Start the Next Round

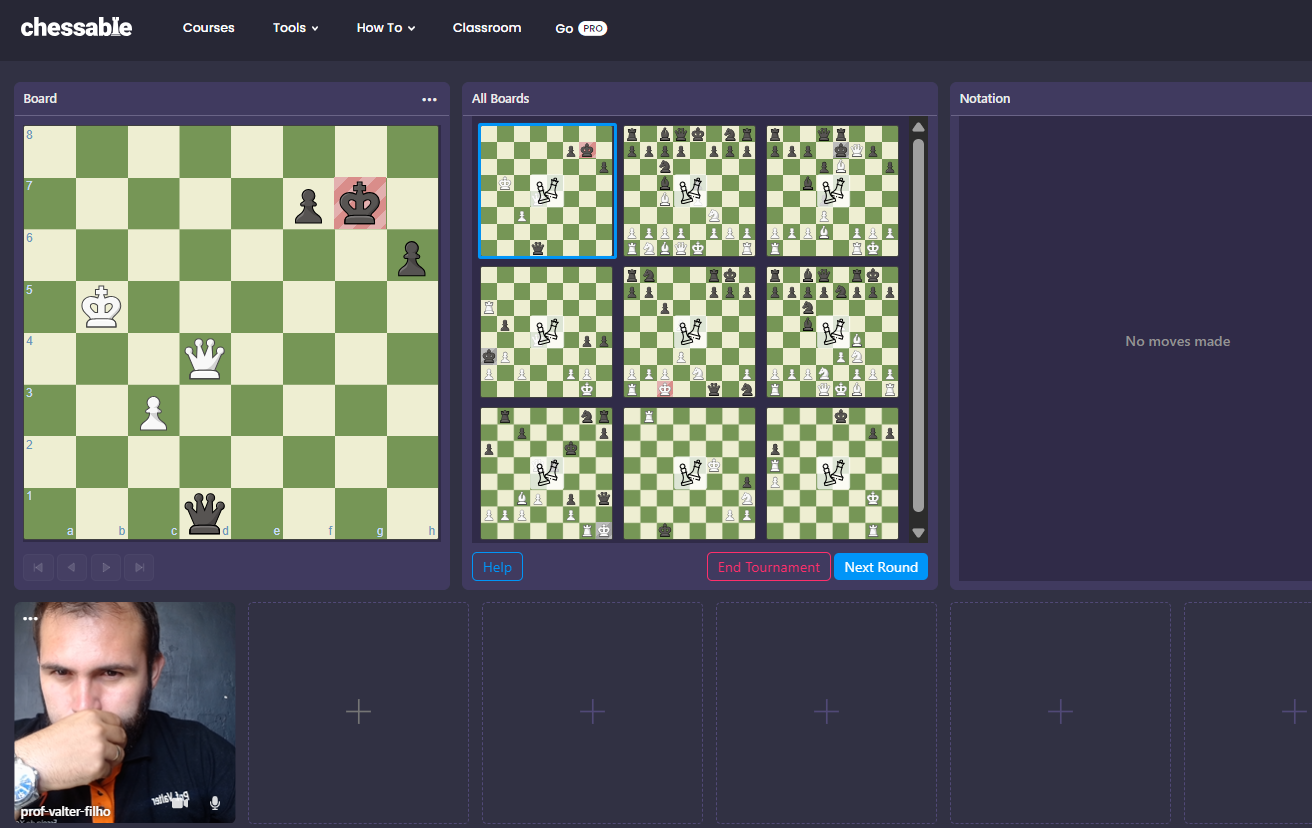(880, 567)
